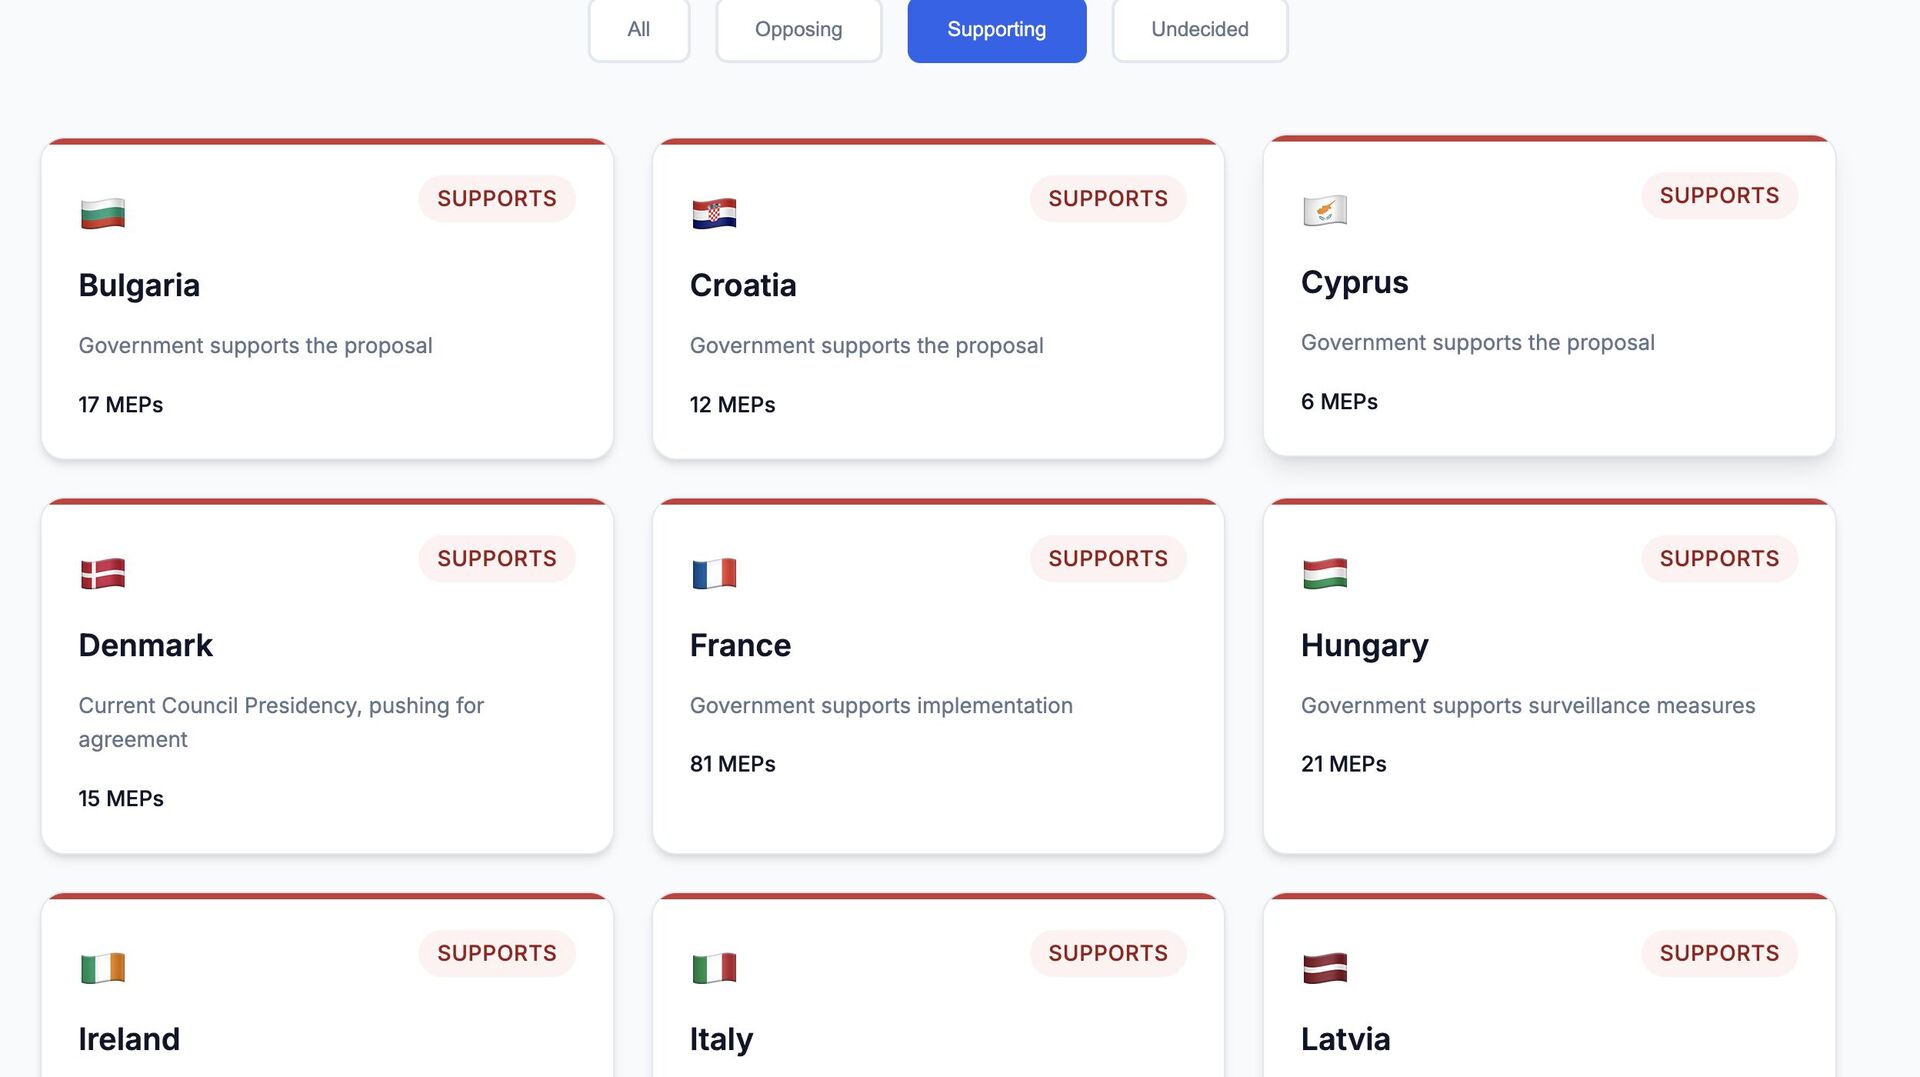Click the Croatia flag icon
This screenshot has height=1077, width=1920.
714,214
